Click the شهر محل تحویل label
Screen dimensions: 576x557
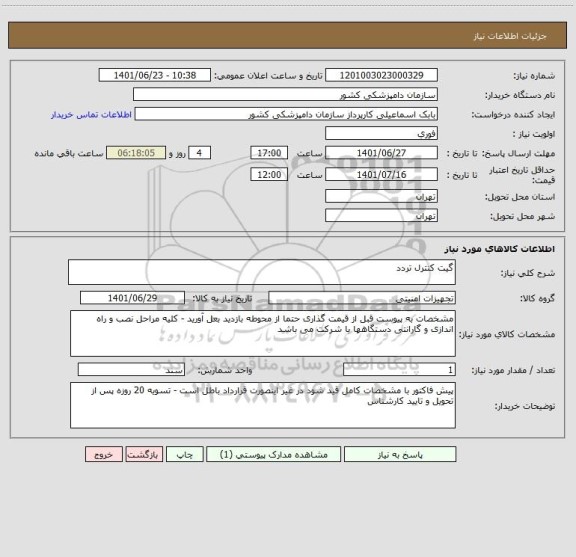point(522,216)
